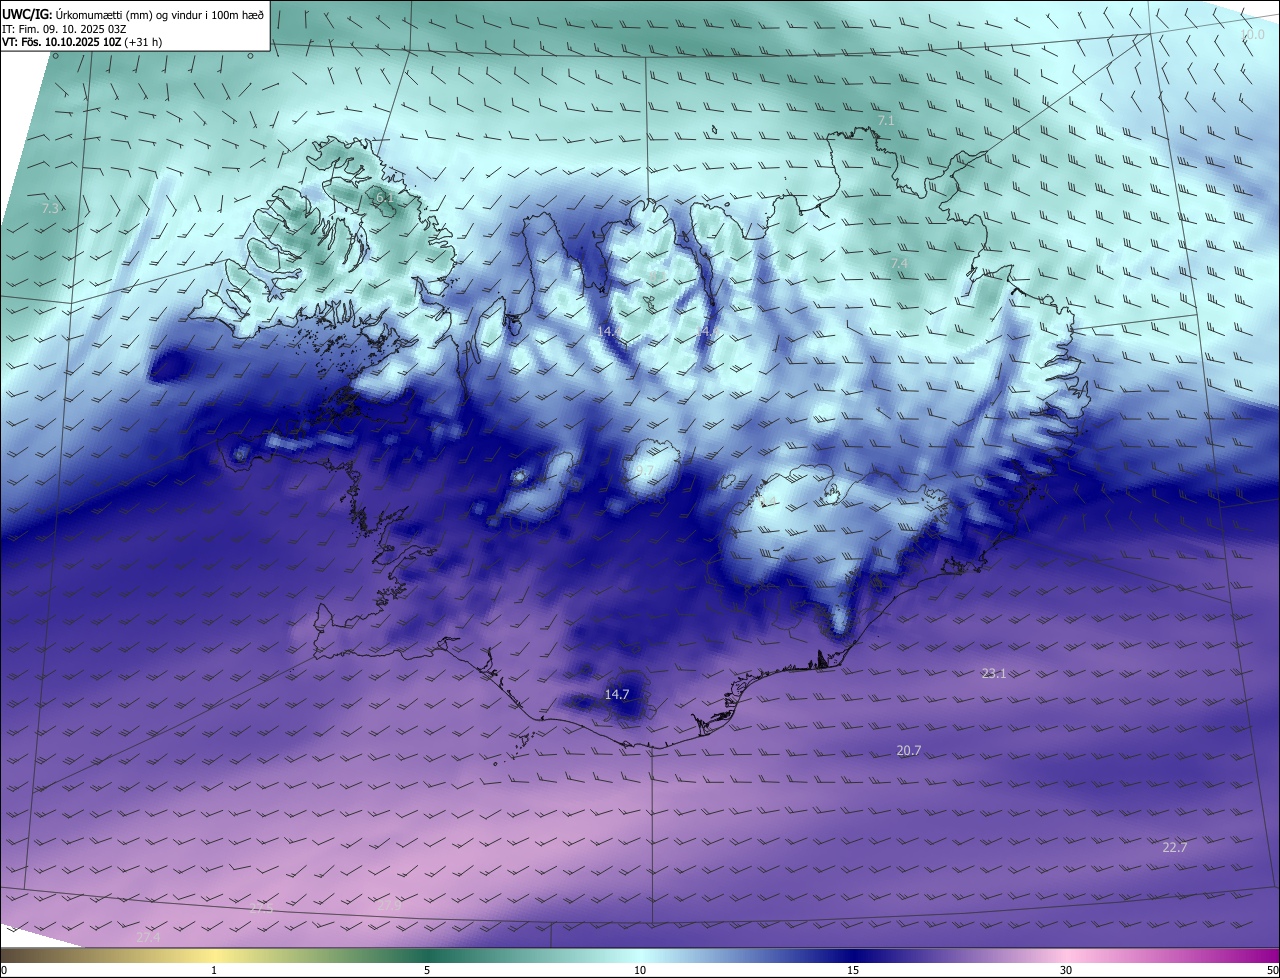Click the 10 tick on the color scale
The width and height of the screenshot is (1280, 978).
pyautogui.click(x=640, y=970)
